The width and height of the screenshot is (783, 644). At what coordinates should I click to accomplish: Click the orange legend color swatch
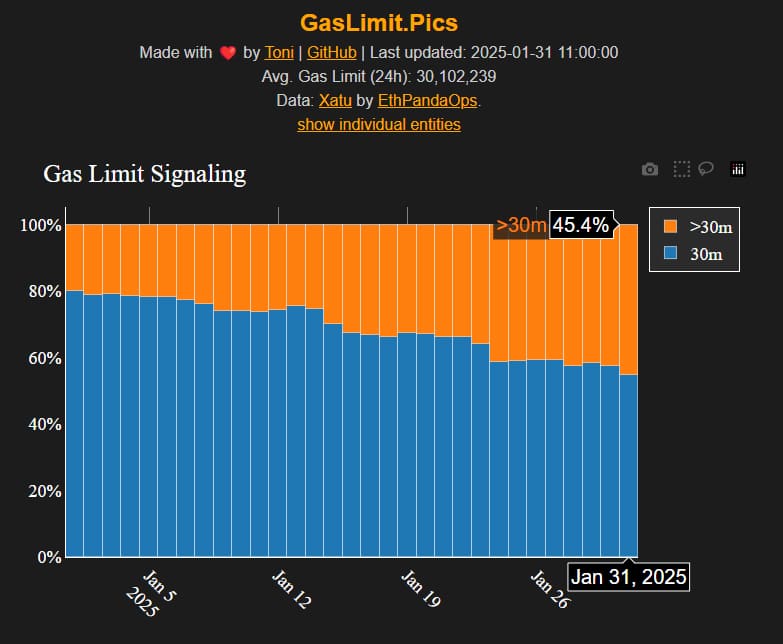671,227
